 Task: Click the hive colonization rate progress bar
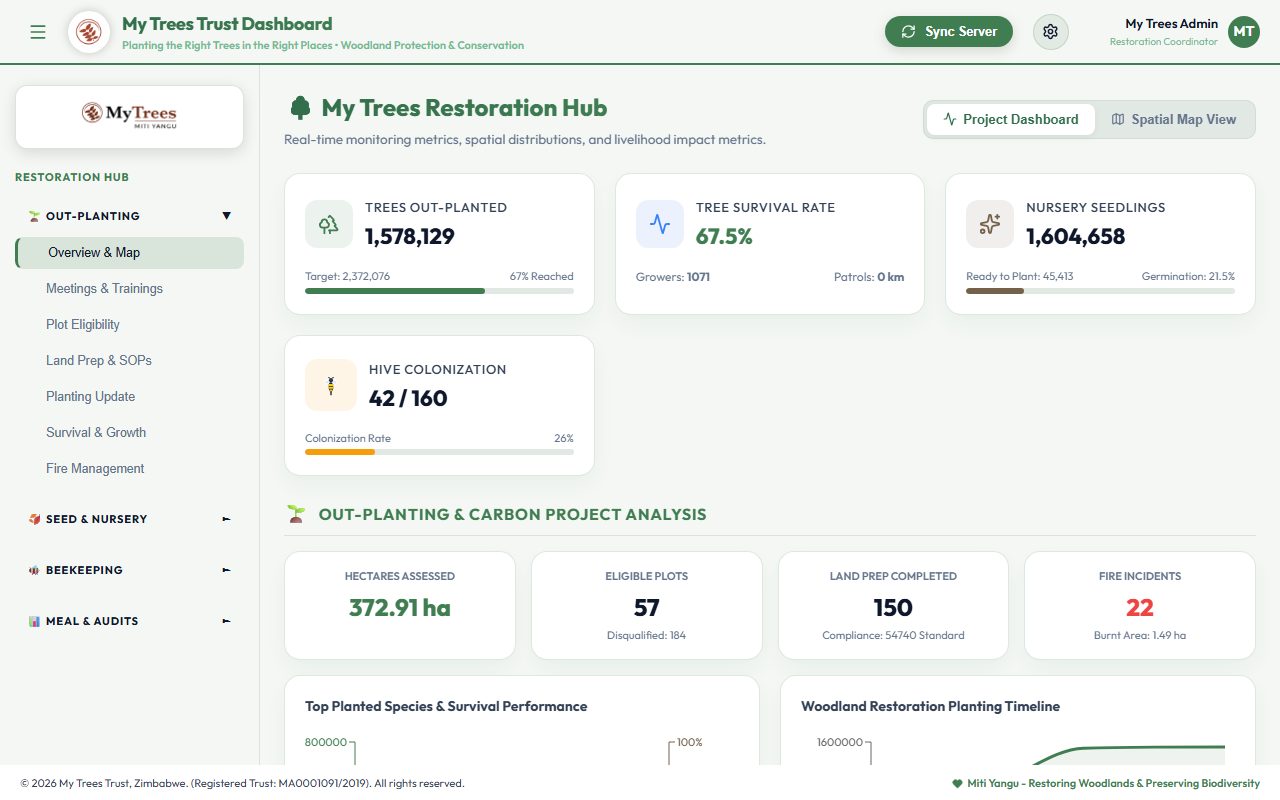pos(439,452)
